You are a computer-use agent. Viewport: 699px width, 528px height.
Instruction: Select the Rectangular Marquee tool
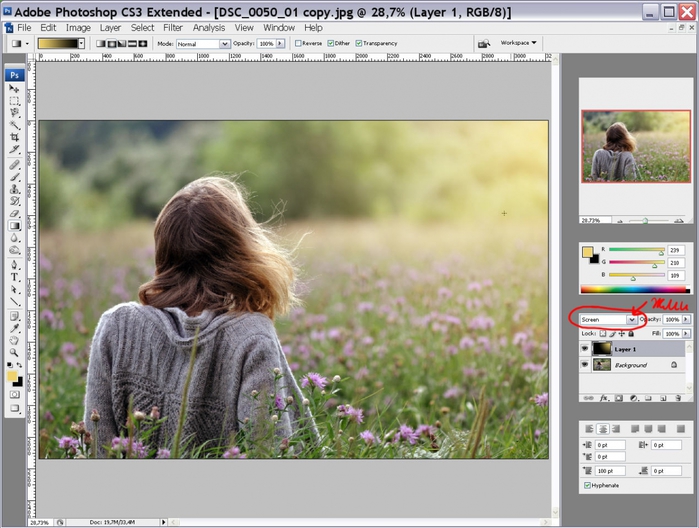15,101
